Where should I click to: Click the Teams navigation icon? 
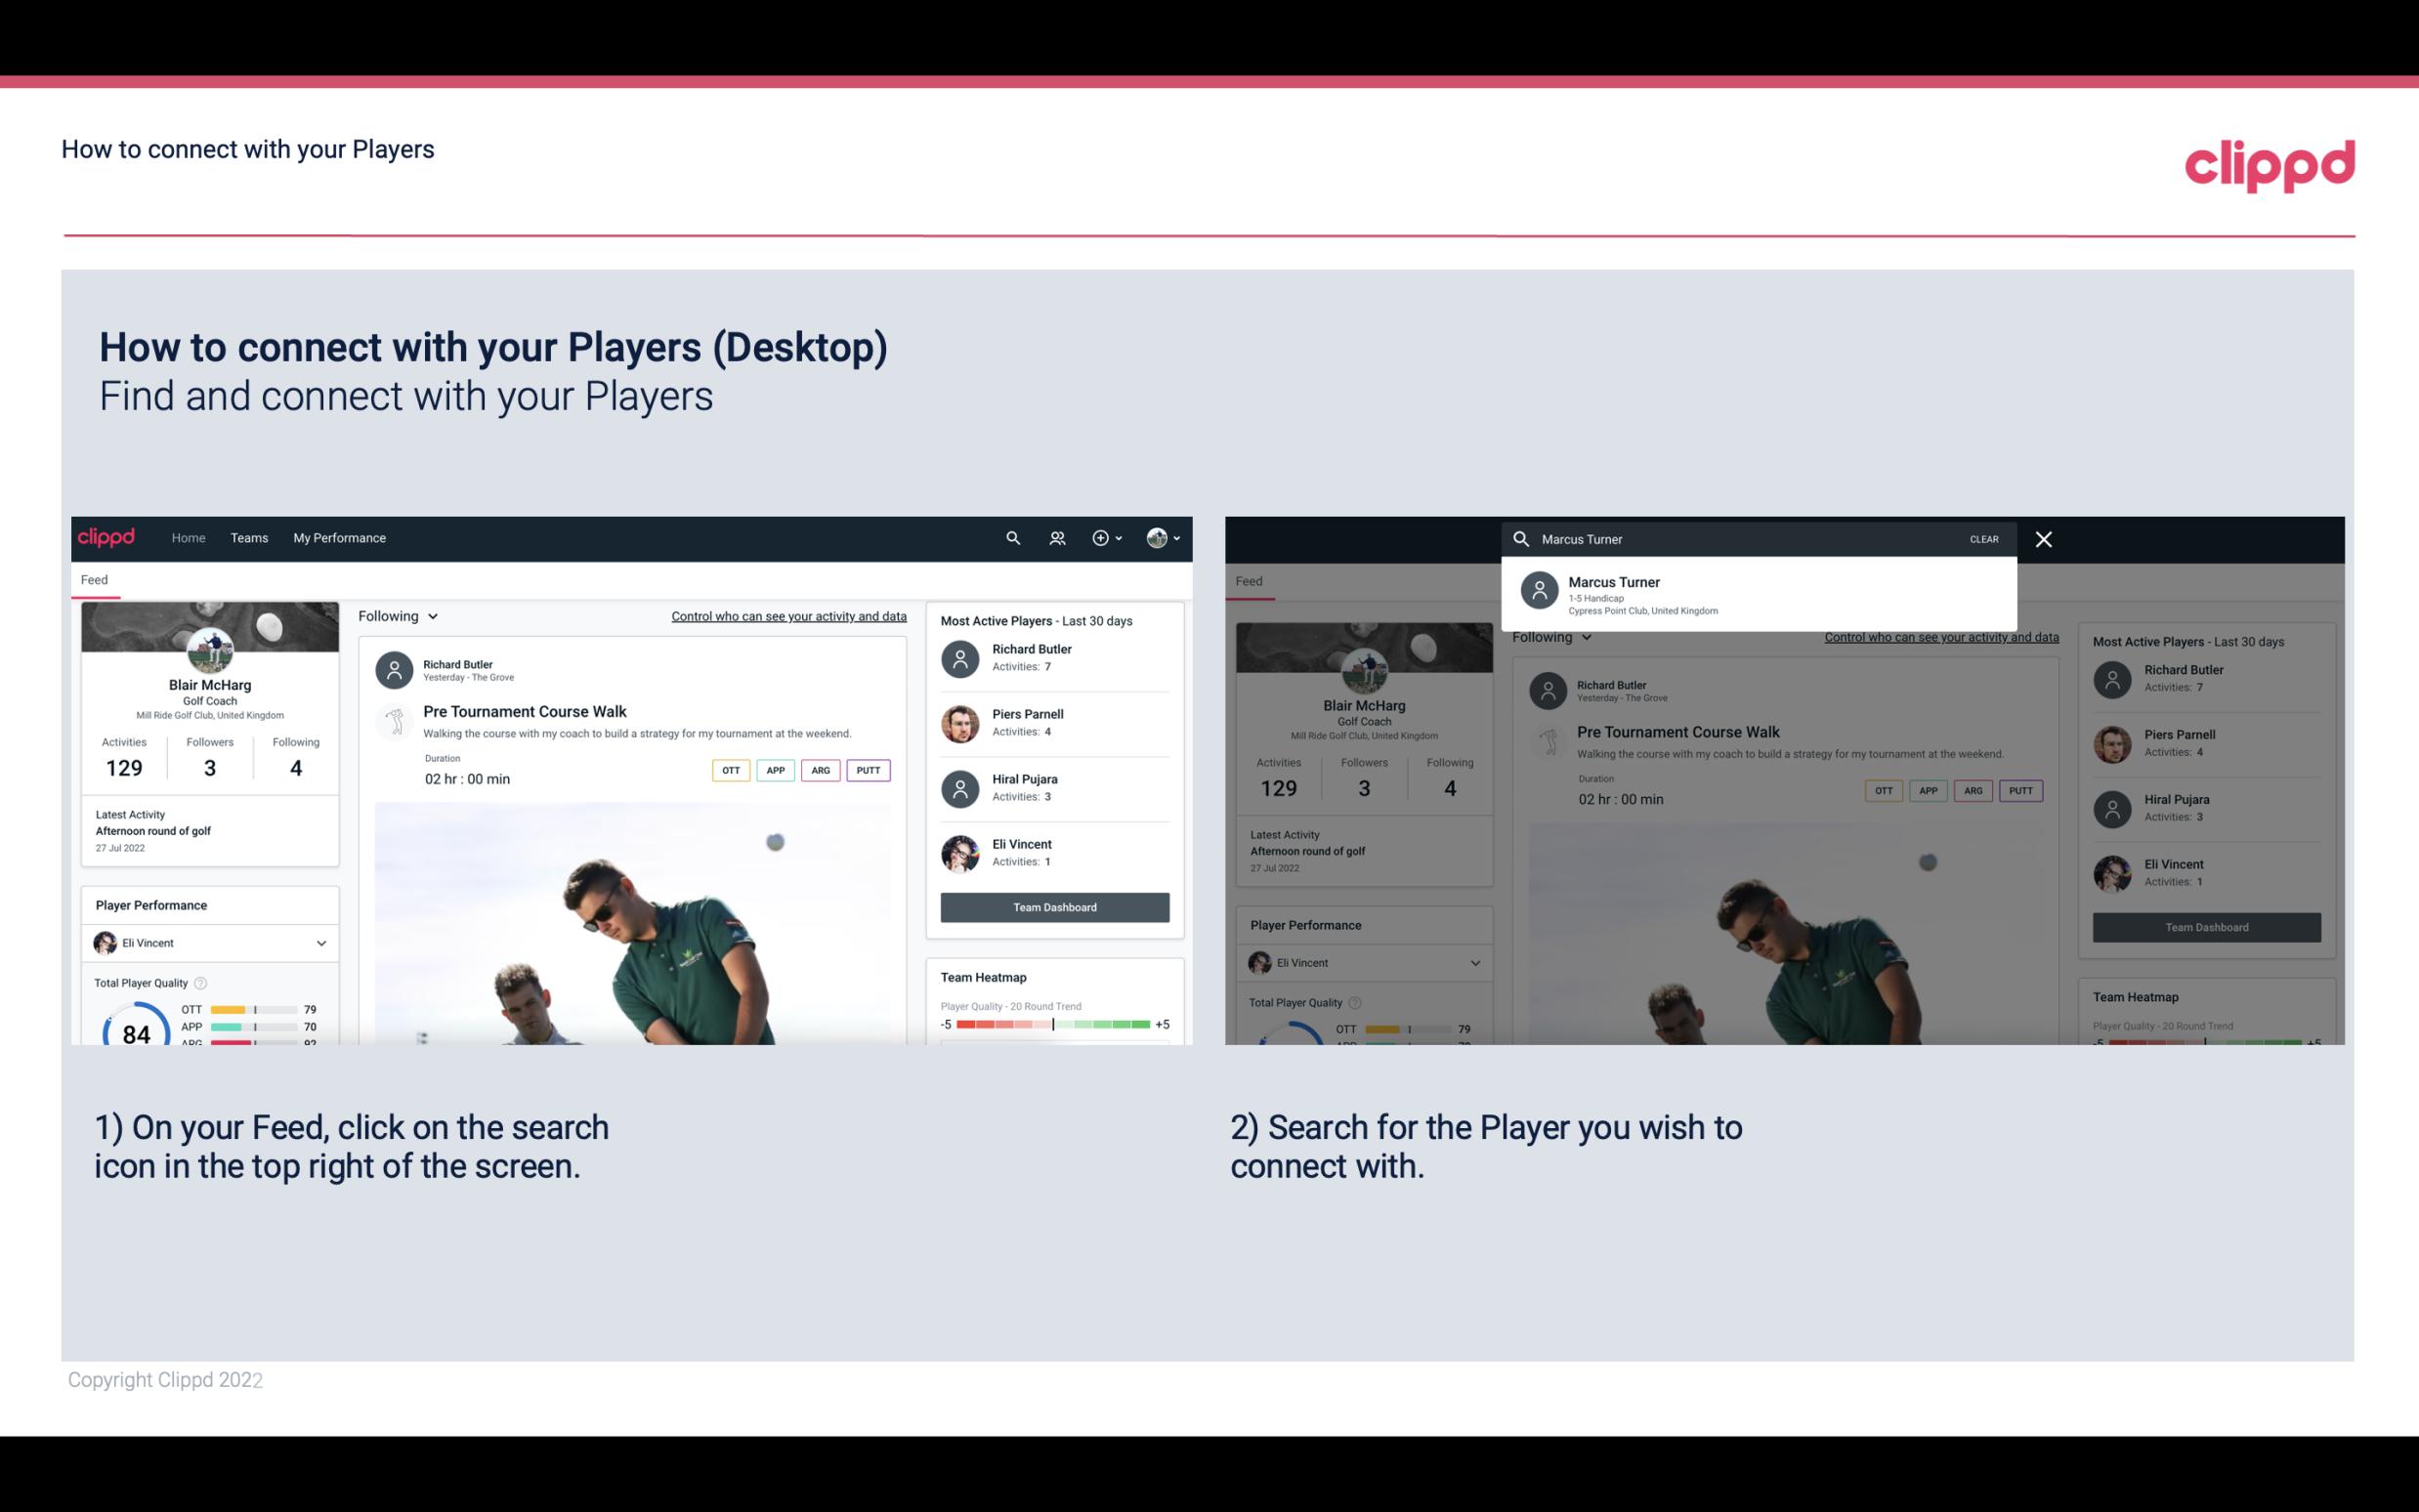click(x=247, y=538)
